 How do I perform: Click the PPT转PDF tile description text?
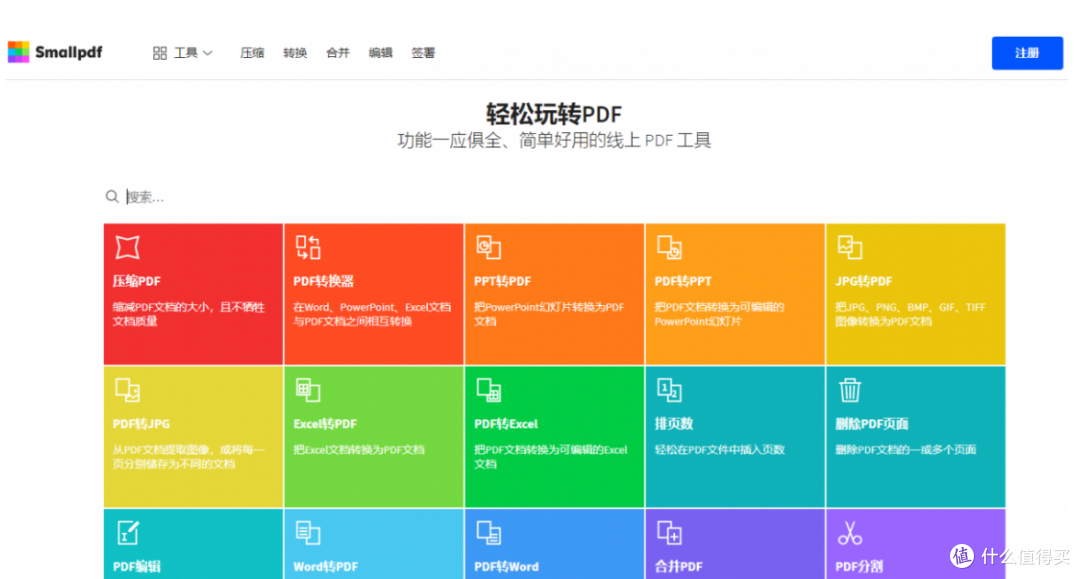(x=549, y=314)
